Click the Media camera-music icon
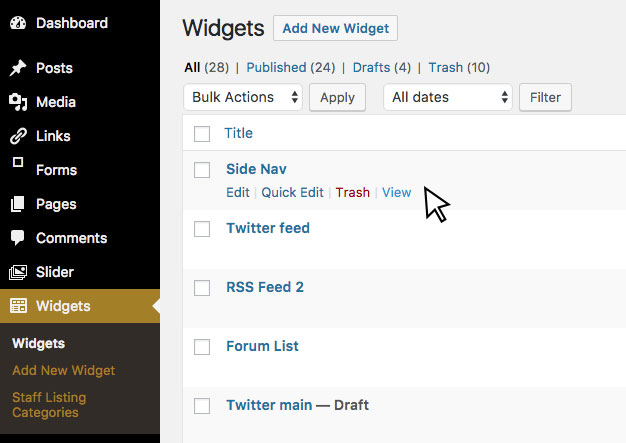 click(x=18, y=102)
